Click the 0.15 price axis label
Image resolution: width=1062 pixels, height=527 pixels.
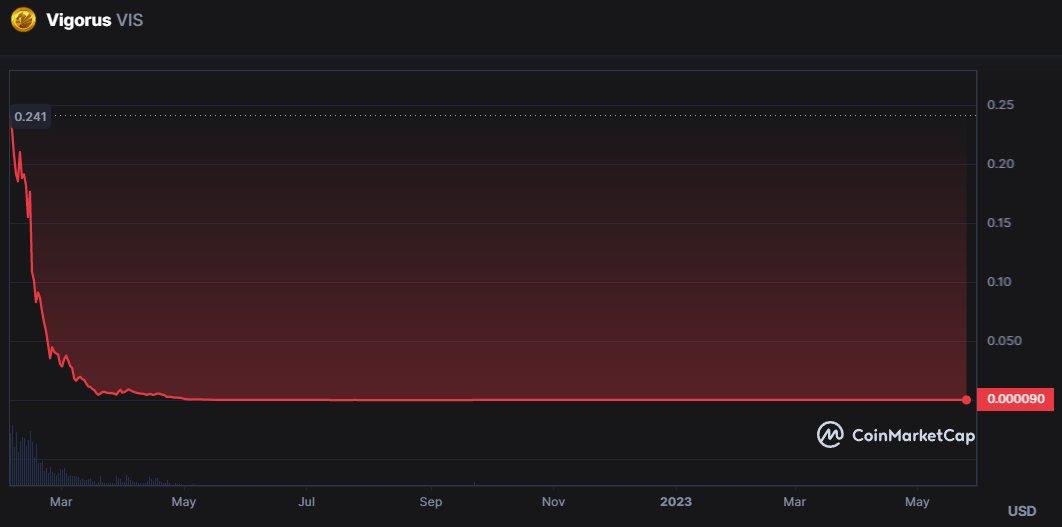[1000, 223]
